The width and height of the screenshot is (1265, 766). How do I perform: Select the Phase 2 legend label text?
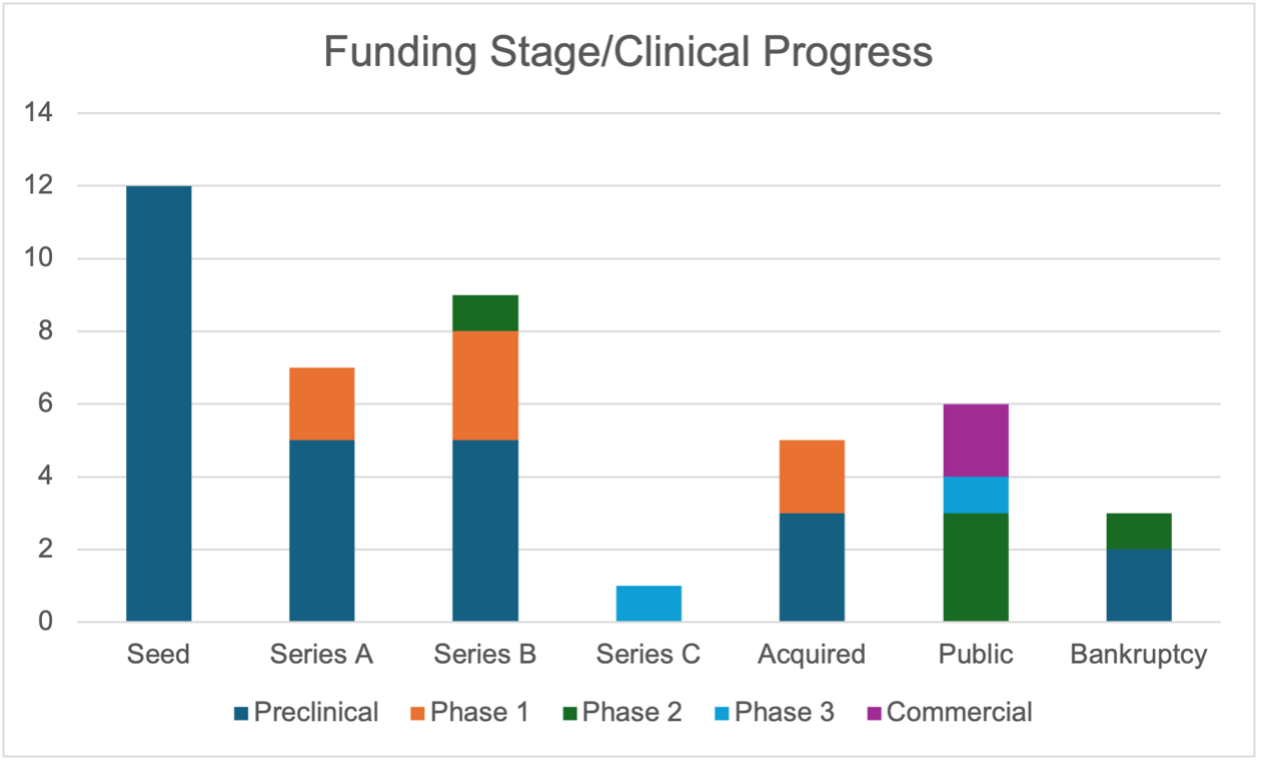[632, 712]
